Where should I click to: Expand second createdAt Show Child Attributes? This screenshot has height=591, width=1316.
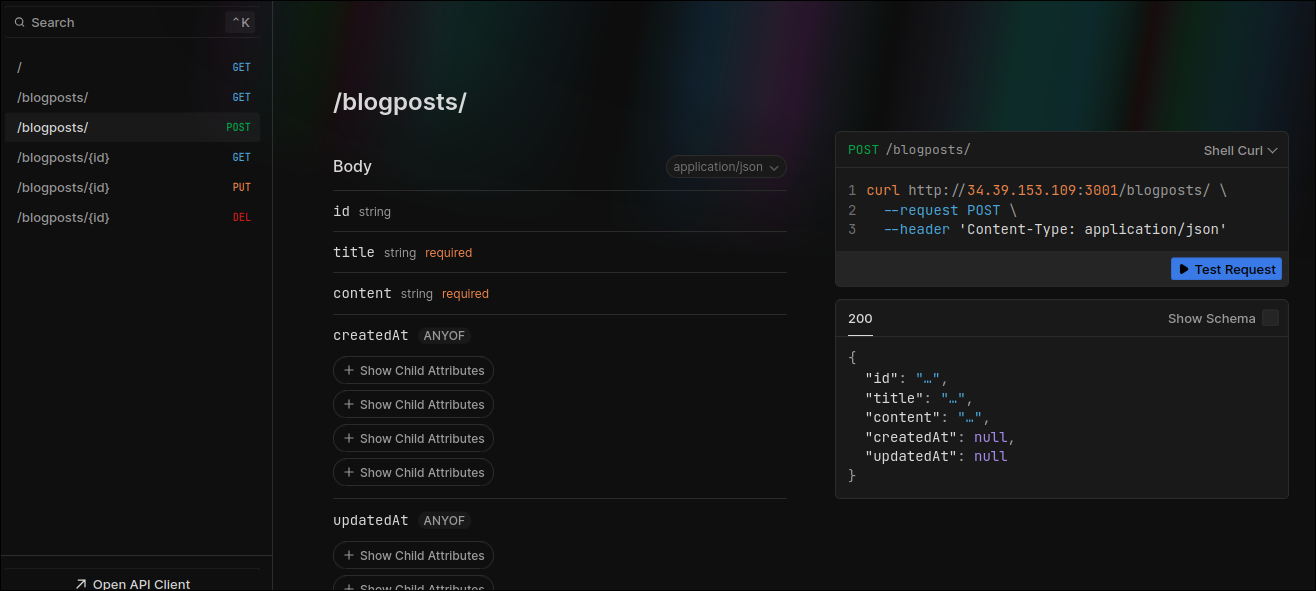(413, 404)
